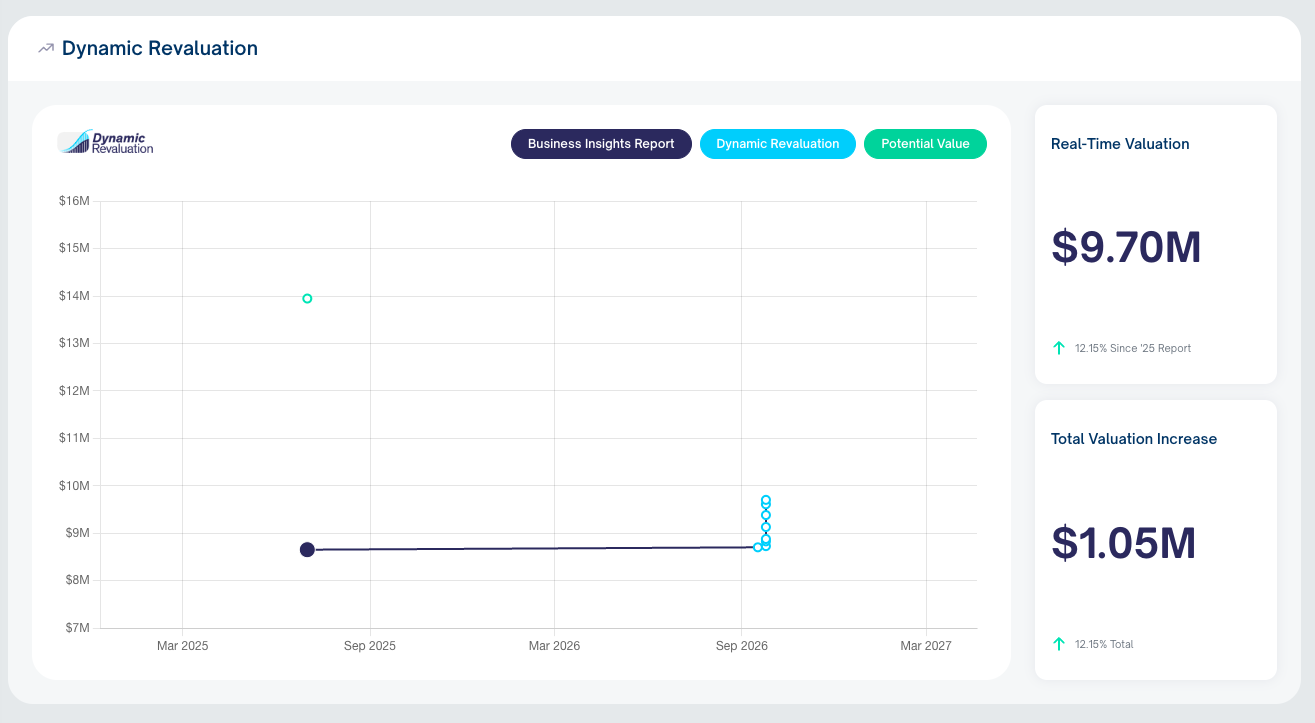This screenshot has width=1315, height=723.
Task: Click the "12.15% Total" text
Action: 1104,644
